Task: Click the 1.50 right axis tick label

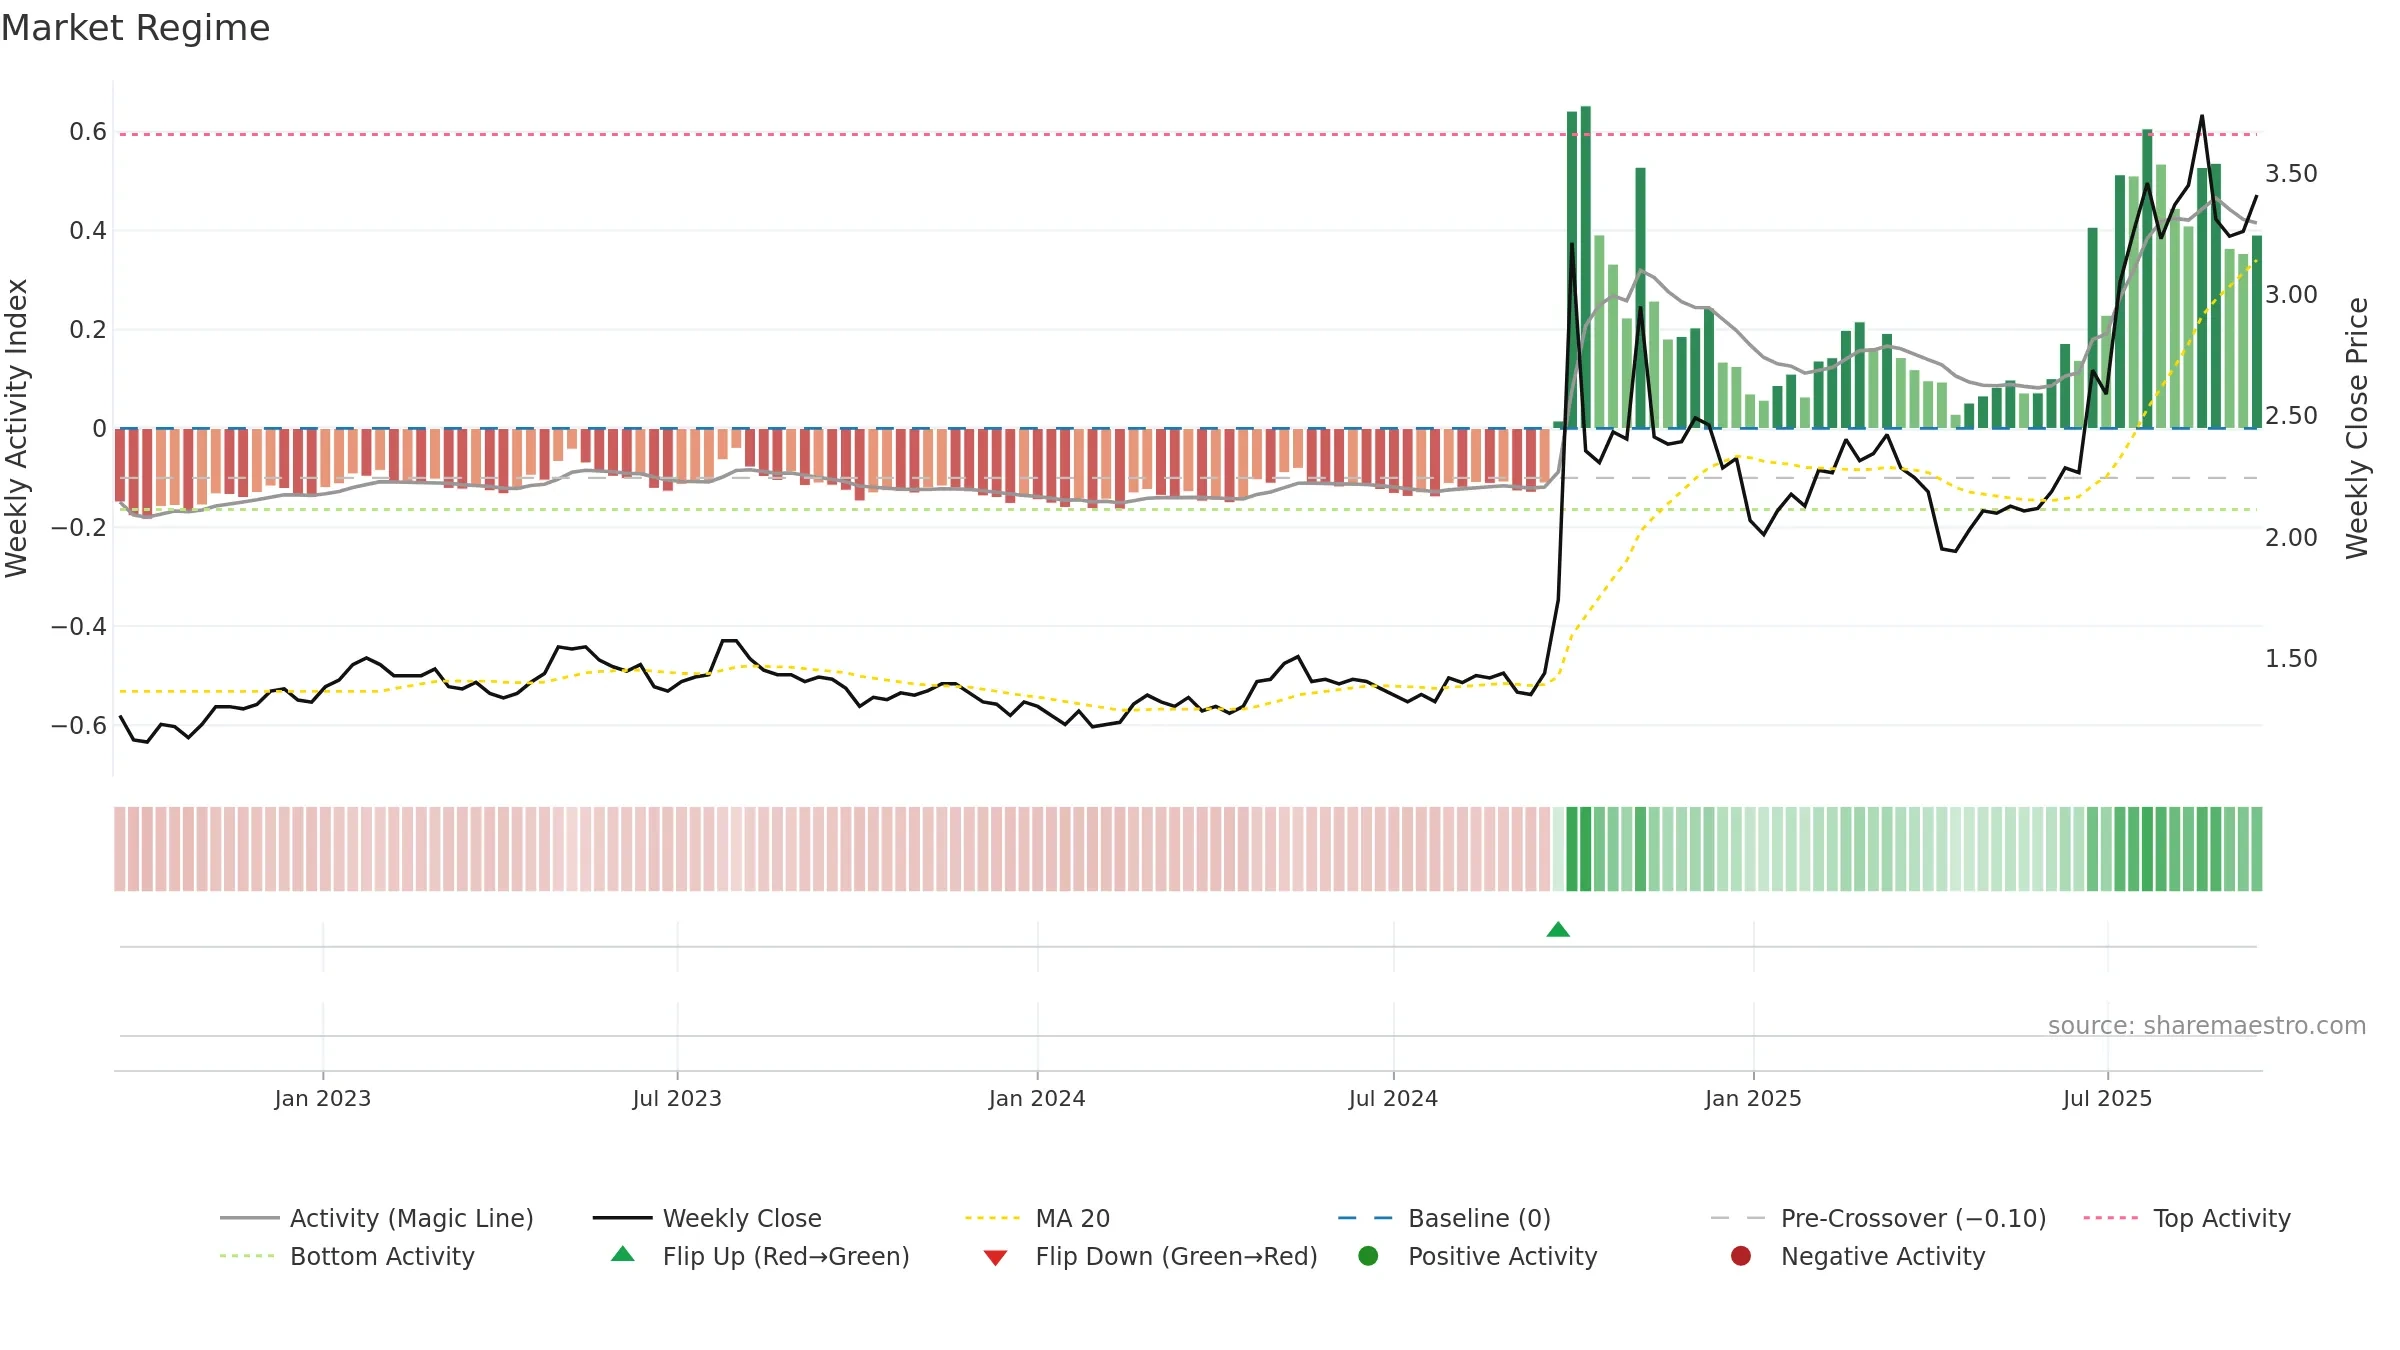Action: point(2291,659)
